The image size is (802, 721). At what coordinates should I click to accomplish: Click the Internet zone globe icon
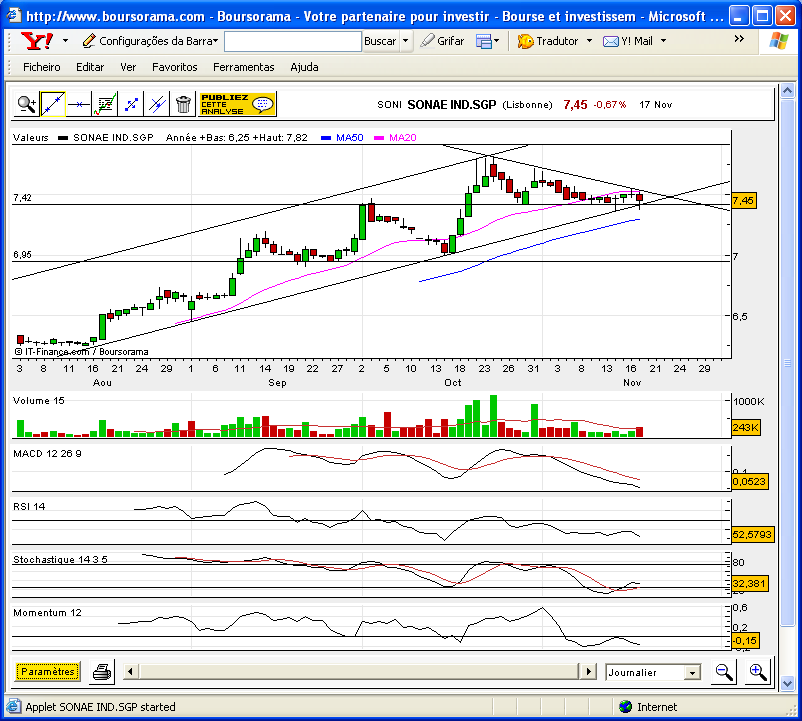click(x=625, y=707)
